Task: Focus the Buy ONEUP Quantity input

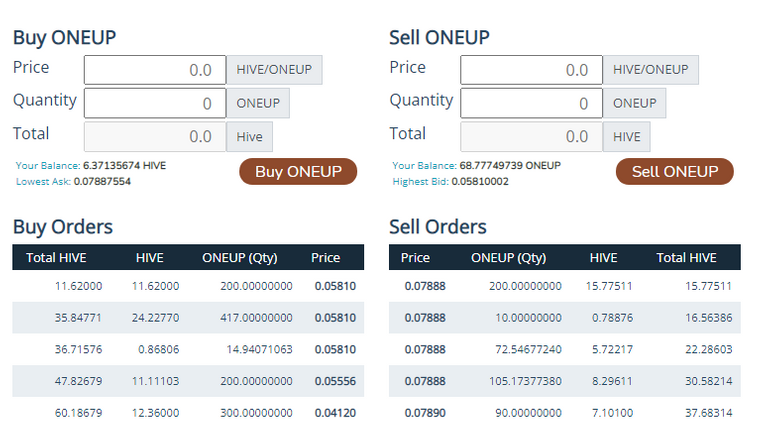Action: point(155,103)
